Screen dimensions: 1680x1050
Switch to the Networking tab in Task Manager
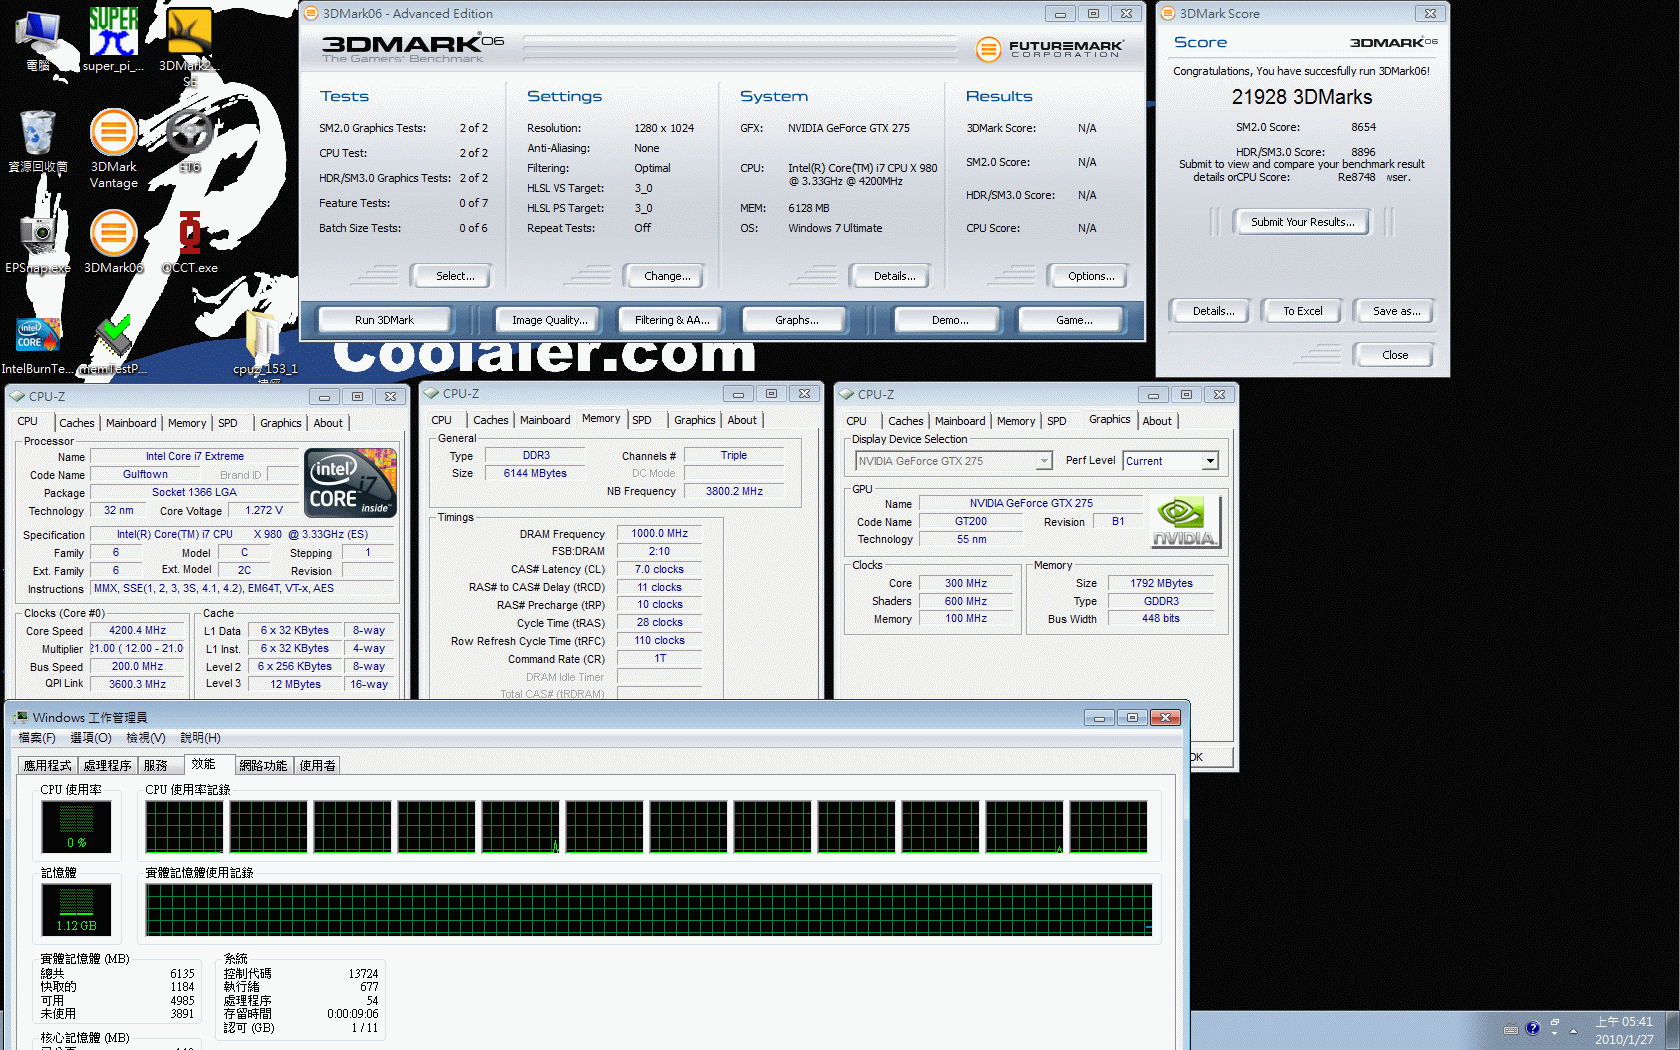point(264,765)
